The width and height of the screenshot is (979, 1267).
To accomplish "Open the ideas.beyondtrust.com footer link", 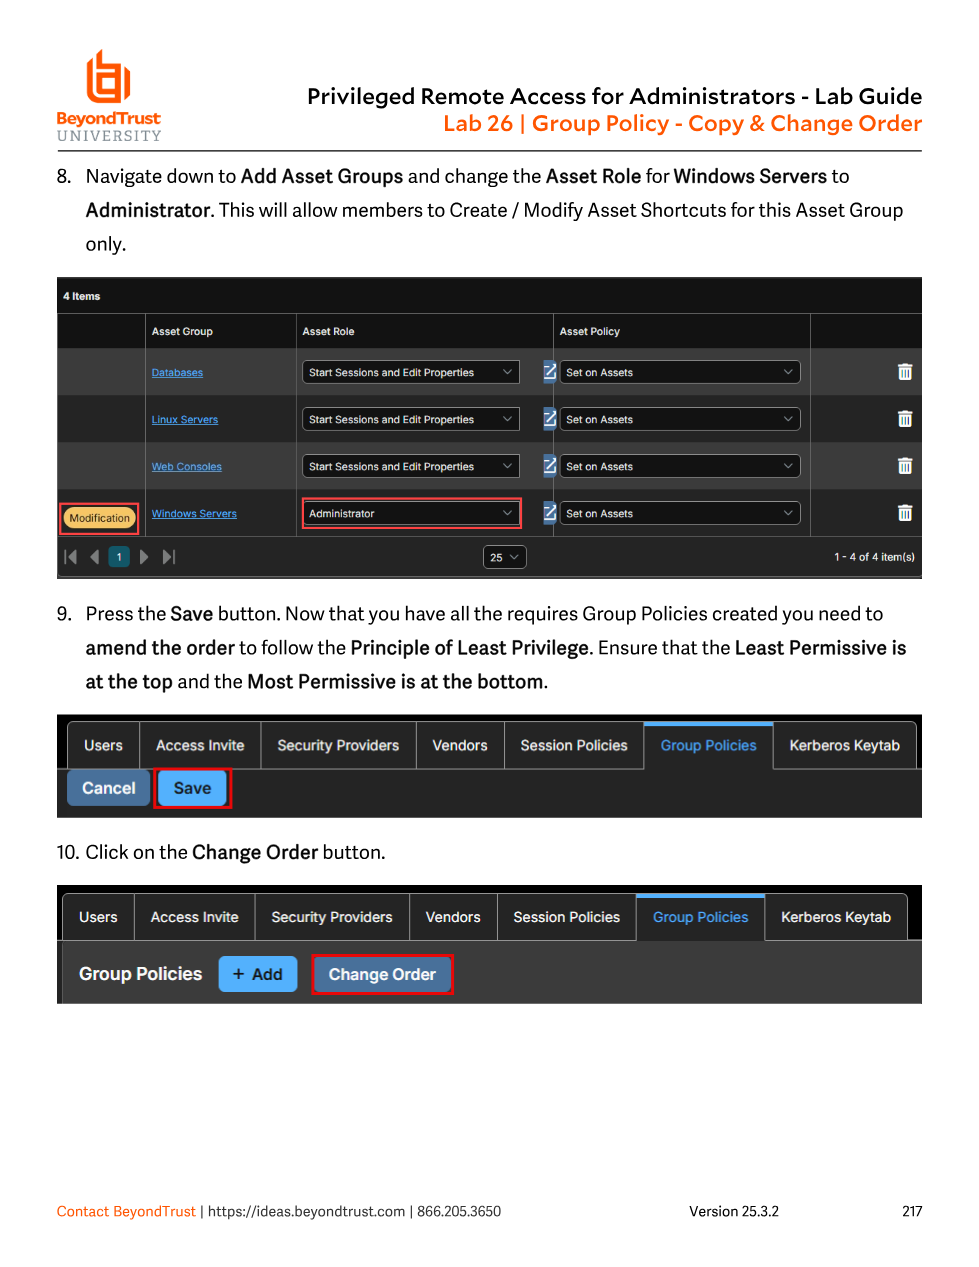I will pyautogui.click(x=306, y=1211).
